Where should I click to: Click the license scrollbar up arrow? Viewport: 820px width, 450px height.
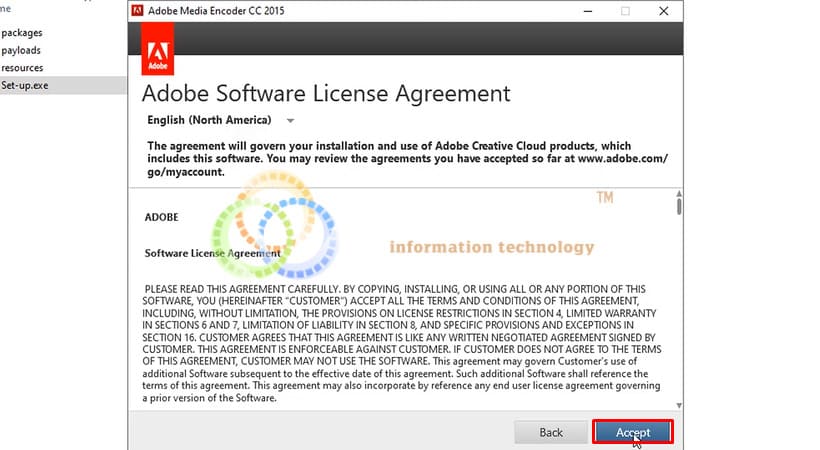coord(679,194)
